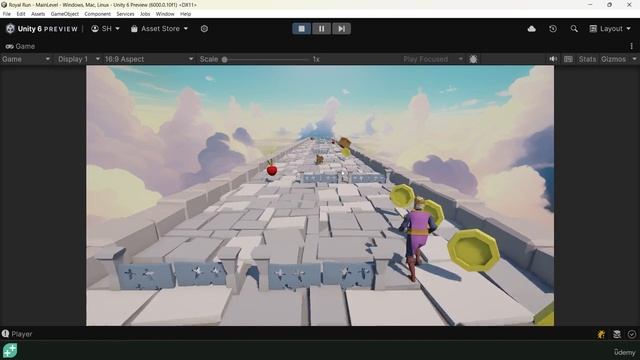Toggle the Stats overlay
Viewport: 640px width, 360px height.
pyautogui.click(x=587, y=59)
